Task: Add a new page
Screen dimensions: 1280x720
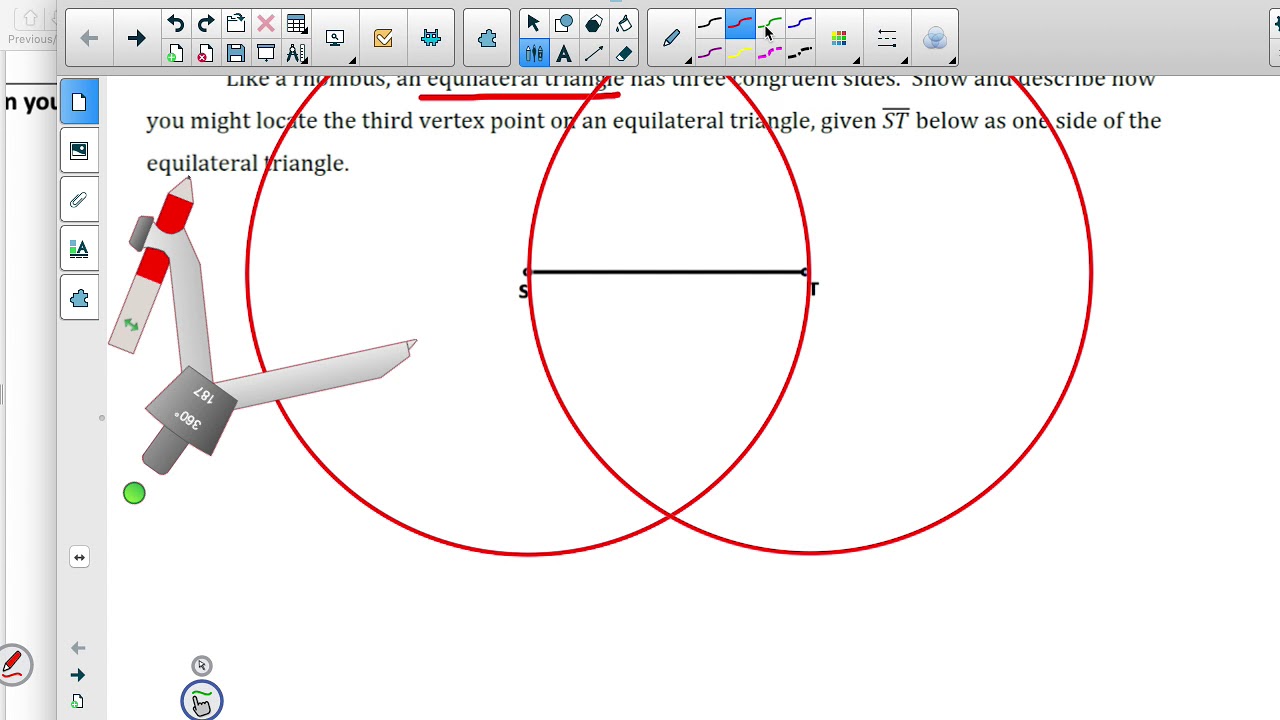Action: point(176,53)
